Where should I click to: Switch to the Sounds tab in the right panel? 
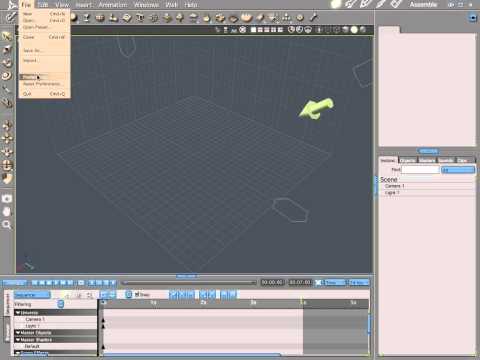point(446,160)
